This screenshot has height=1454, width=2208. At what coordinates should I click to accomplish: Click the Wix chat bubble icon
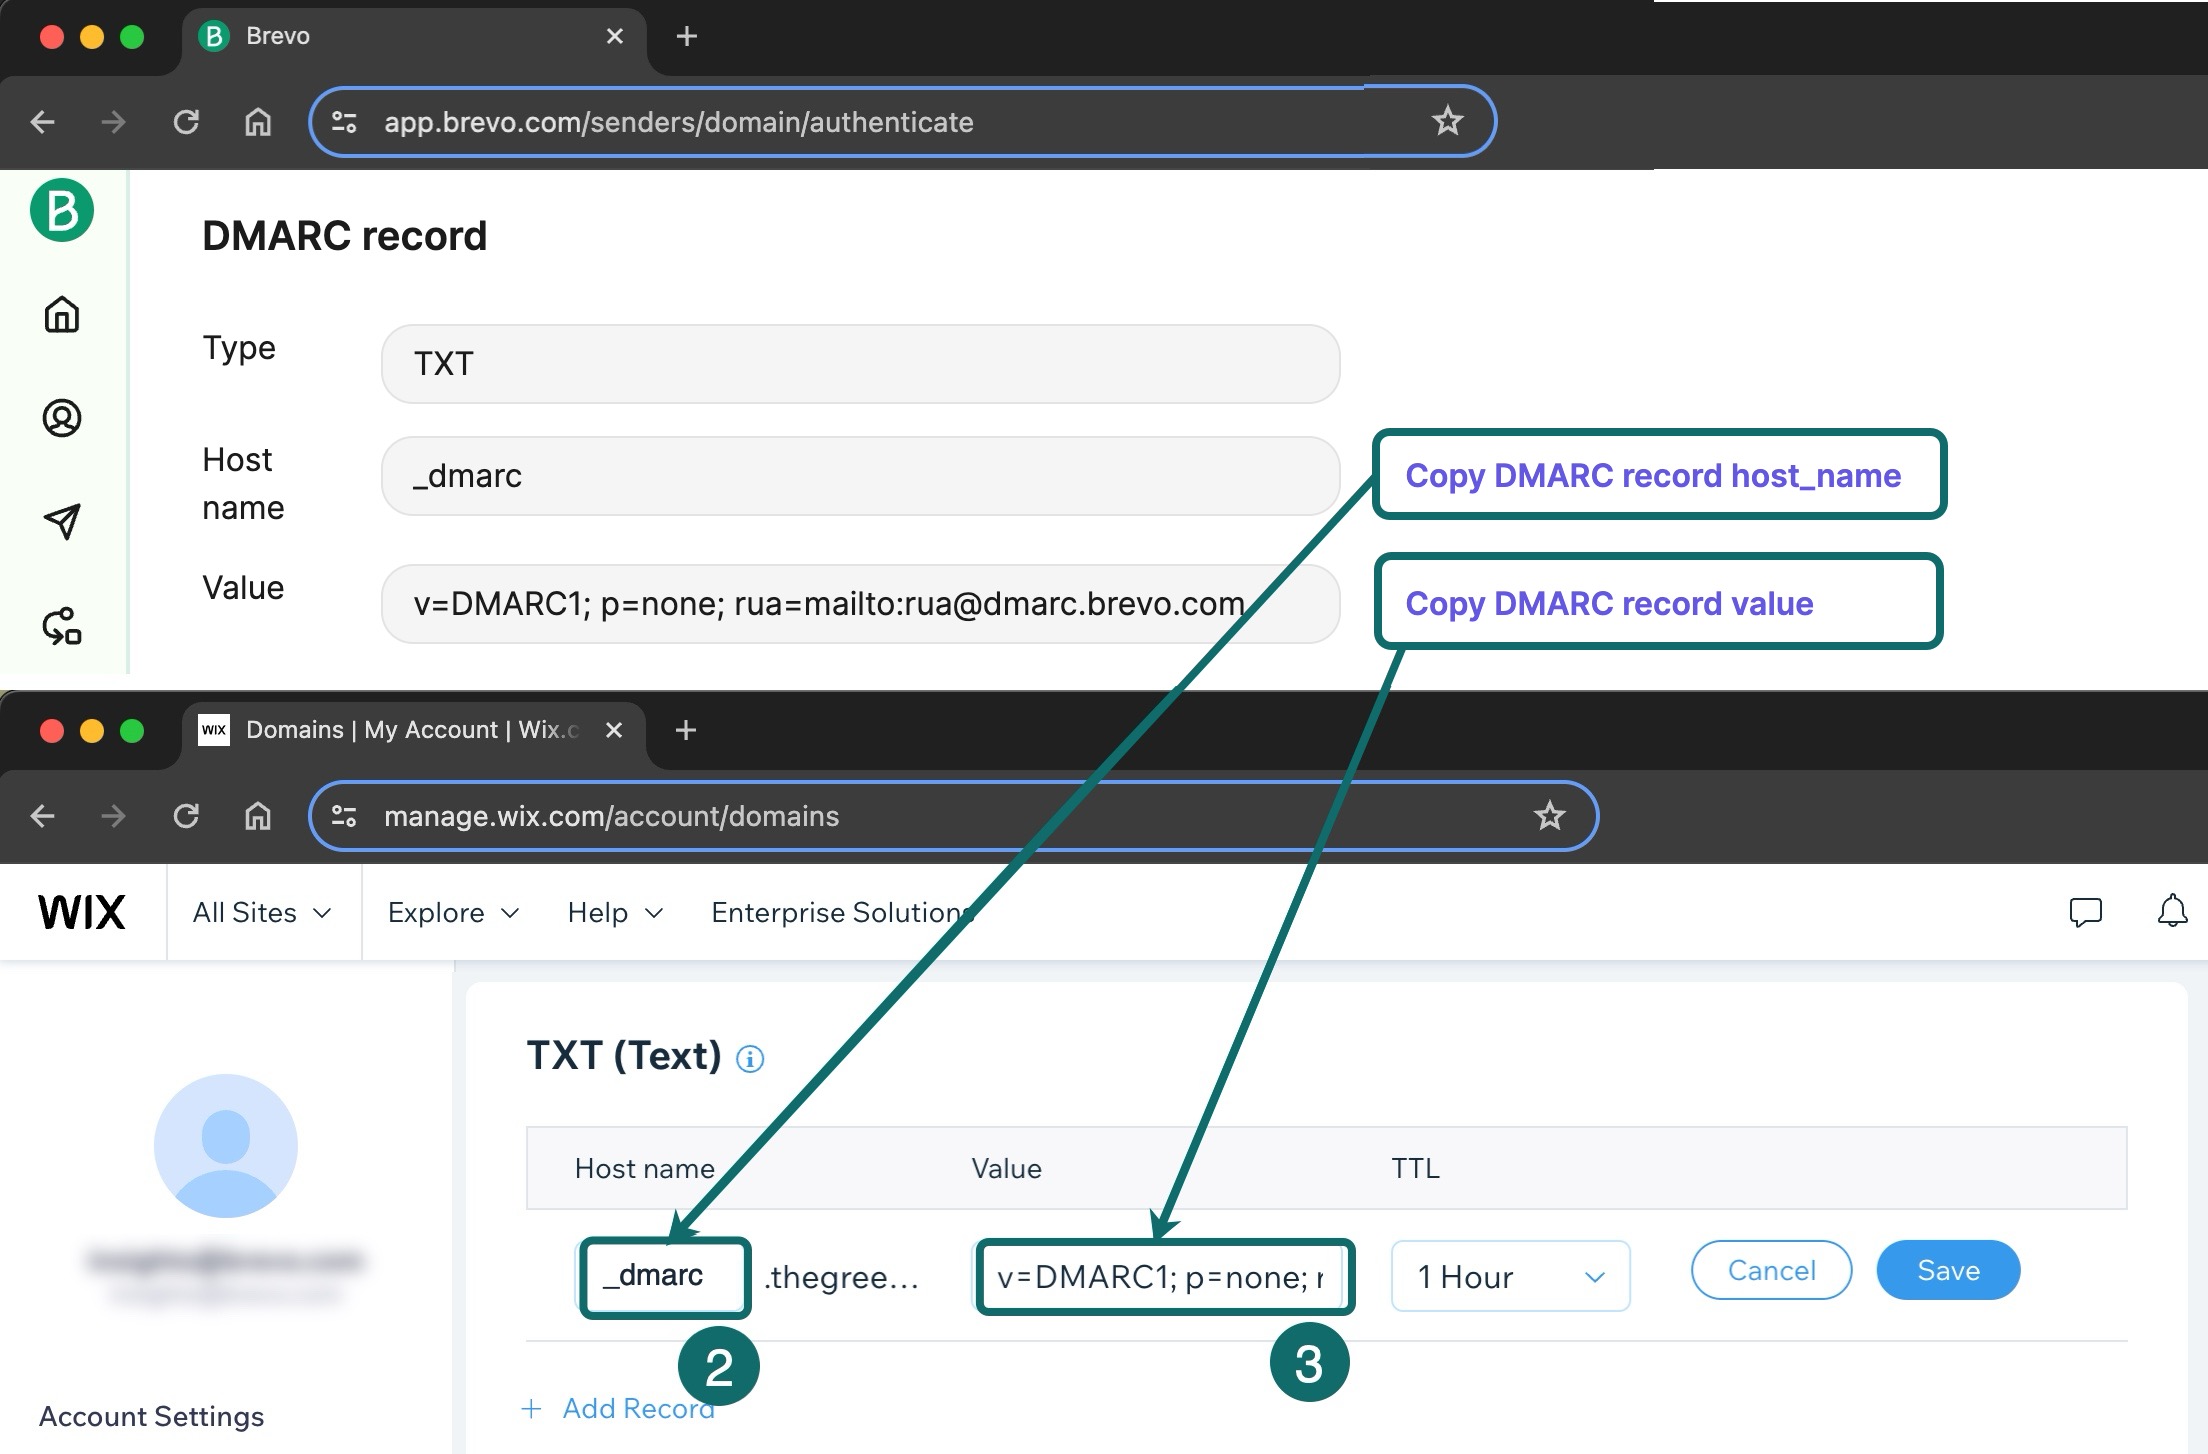2086,909
